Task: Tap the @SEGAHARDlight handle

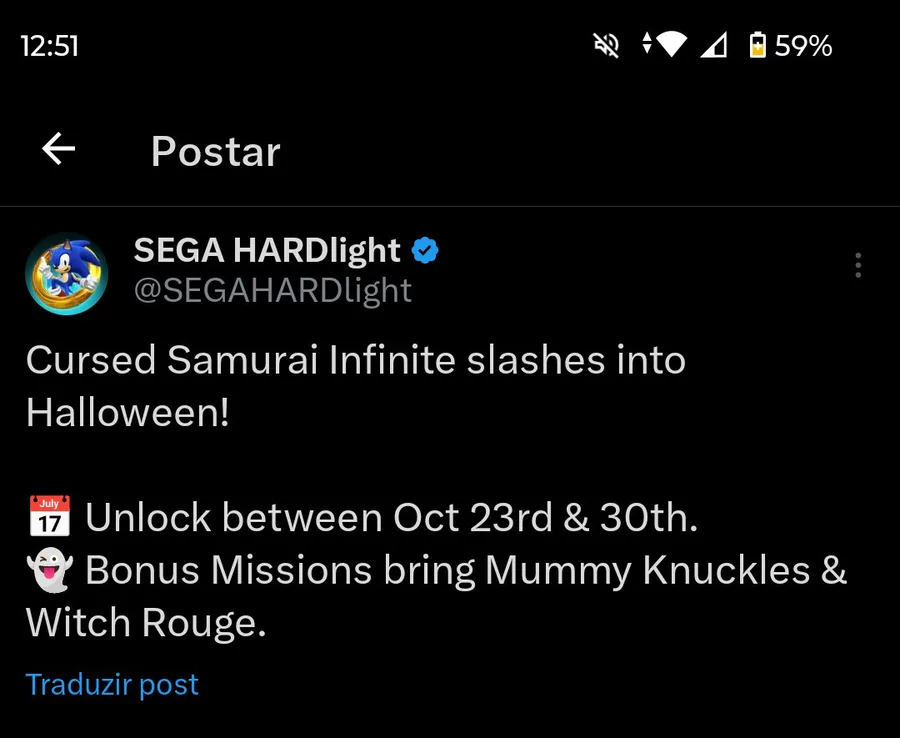Action: pos(272,290)
